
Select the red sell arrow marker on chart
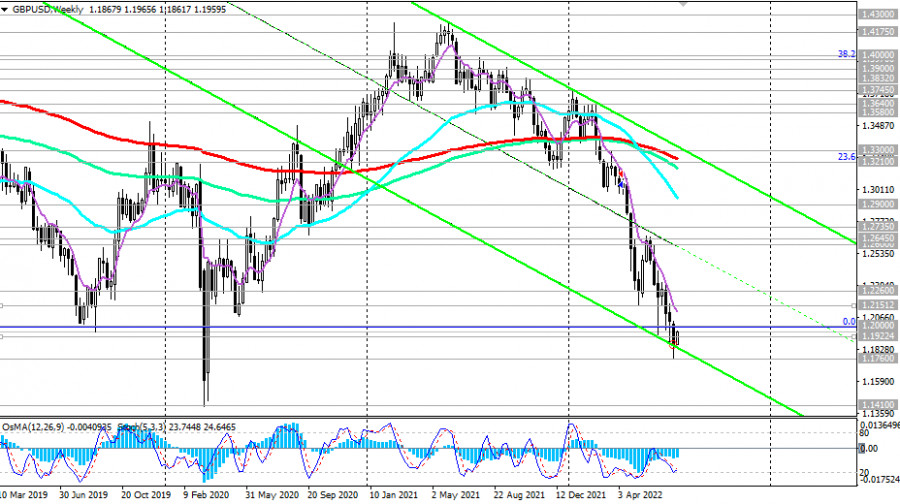(621, 174)
